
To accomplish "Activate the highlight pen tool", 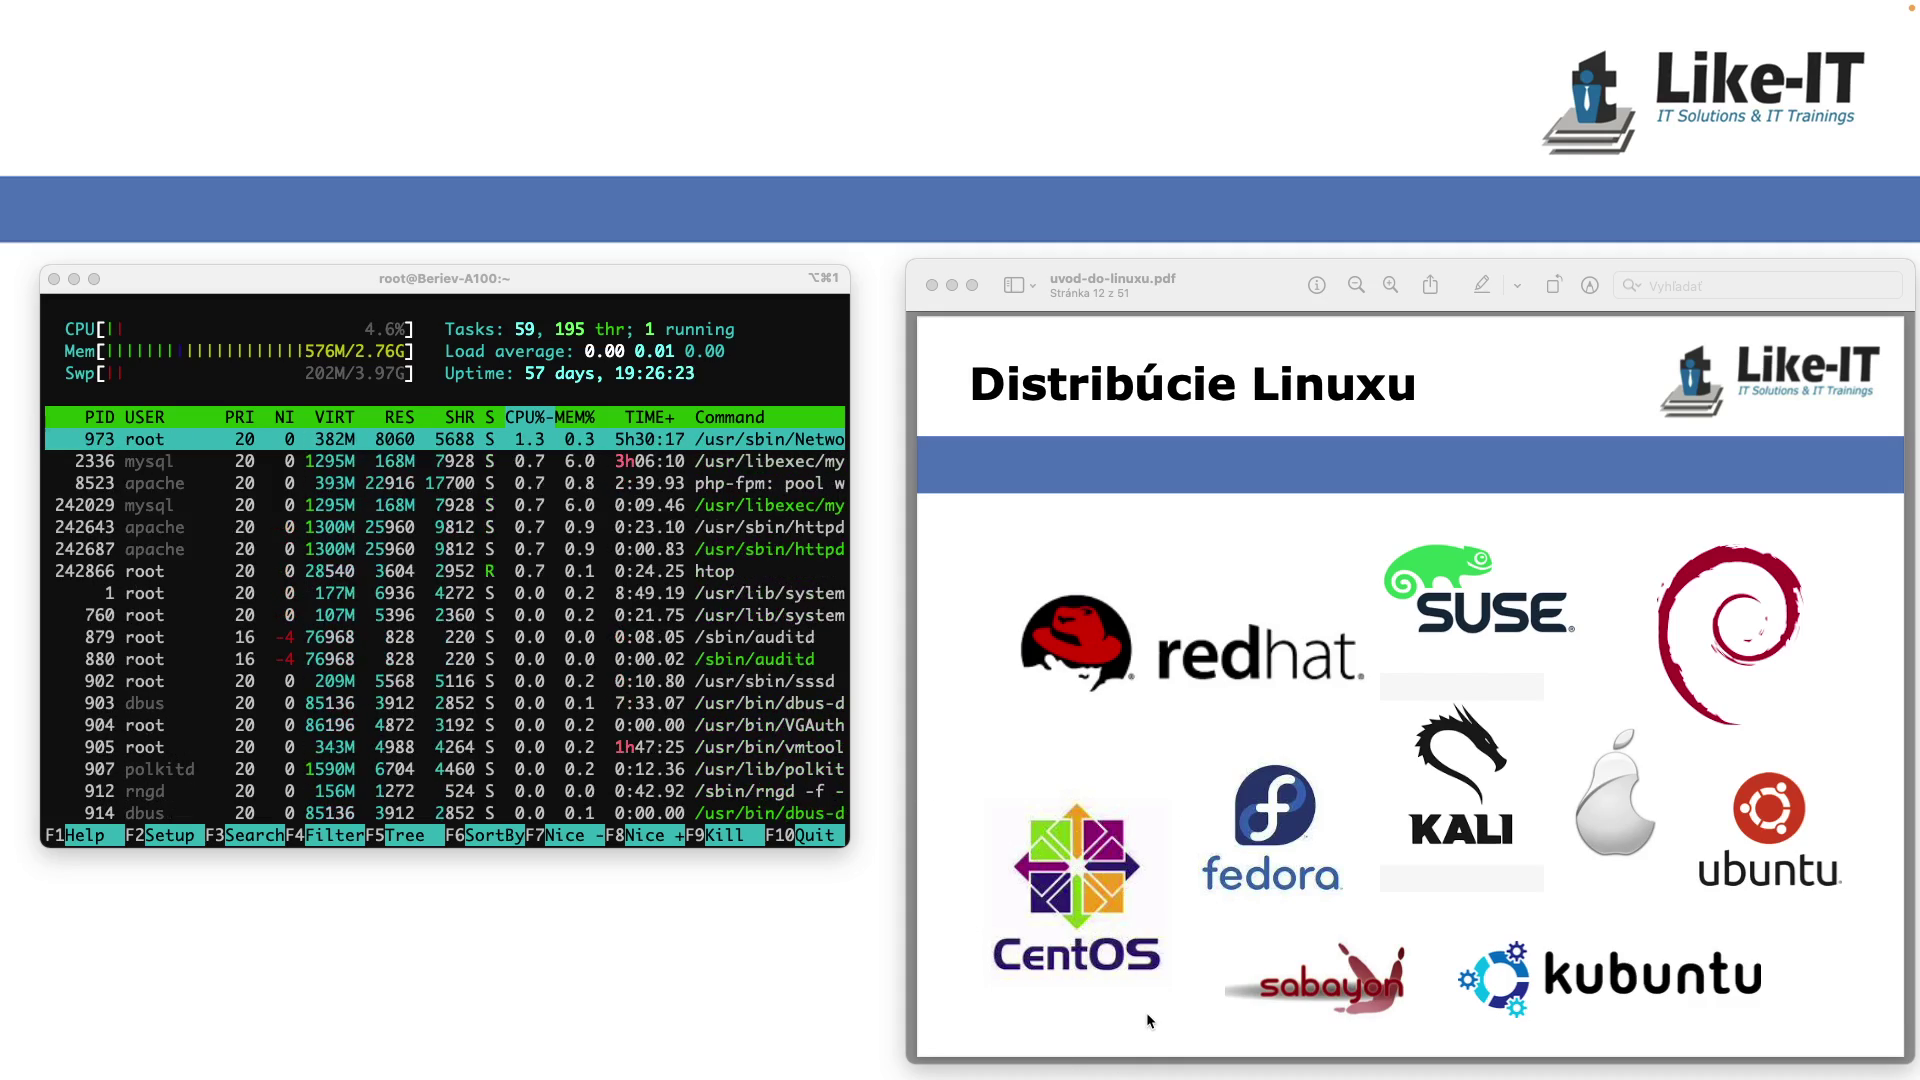I will (1482, 285).
